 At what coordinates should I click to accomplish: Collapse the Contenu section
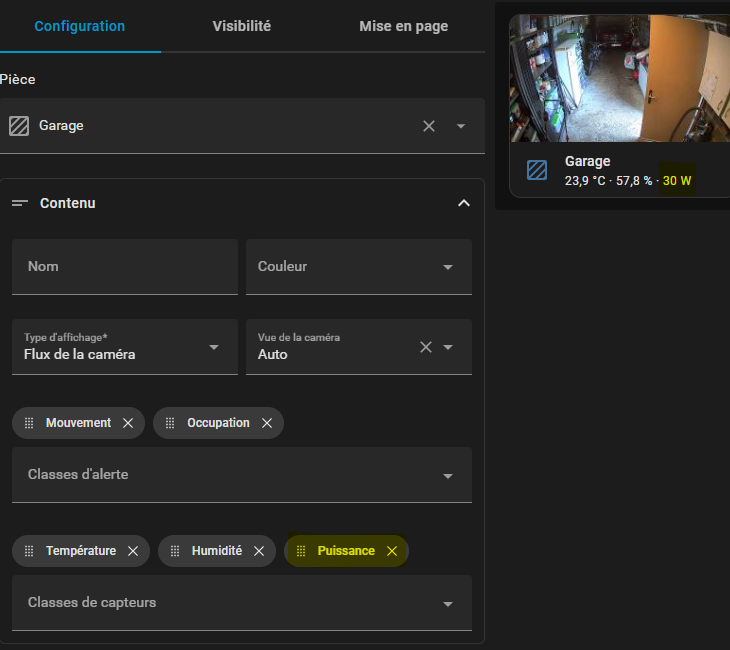click(463, 203)
